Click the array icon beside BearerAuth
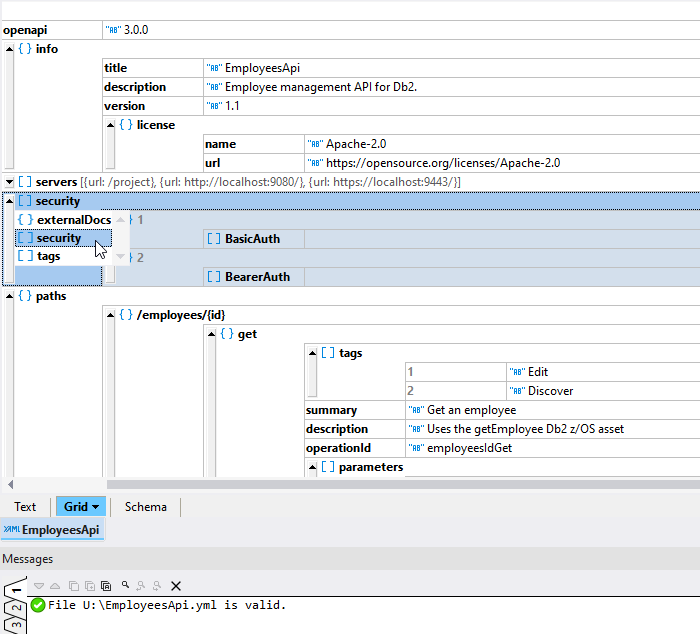The width and height of the screenshot is (700, 634). click(213, 277)
